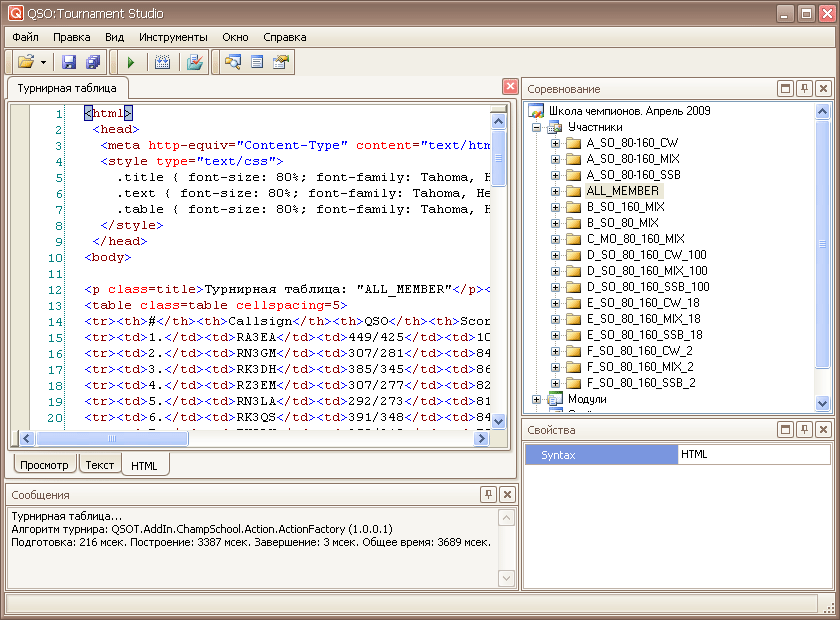Toggle pin on the Соревнование panel
This screenshot has width=840, height=620.
(804, 89)
